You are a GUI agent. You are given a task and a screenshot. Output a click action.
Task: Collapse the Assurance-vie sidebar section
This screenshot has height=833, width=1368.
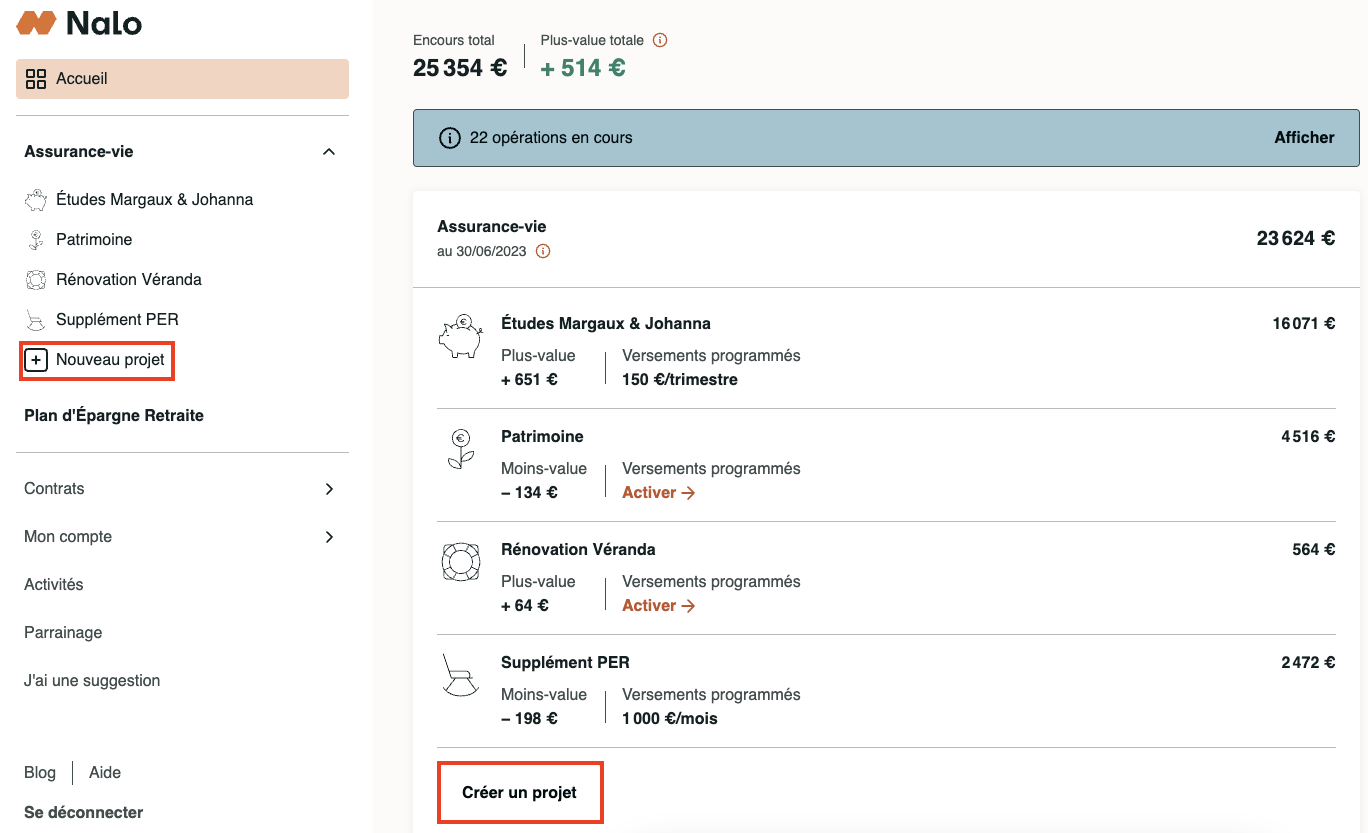click(329, 152)
